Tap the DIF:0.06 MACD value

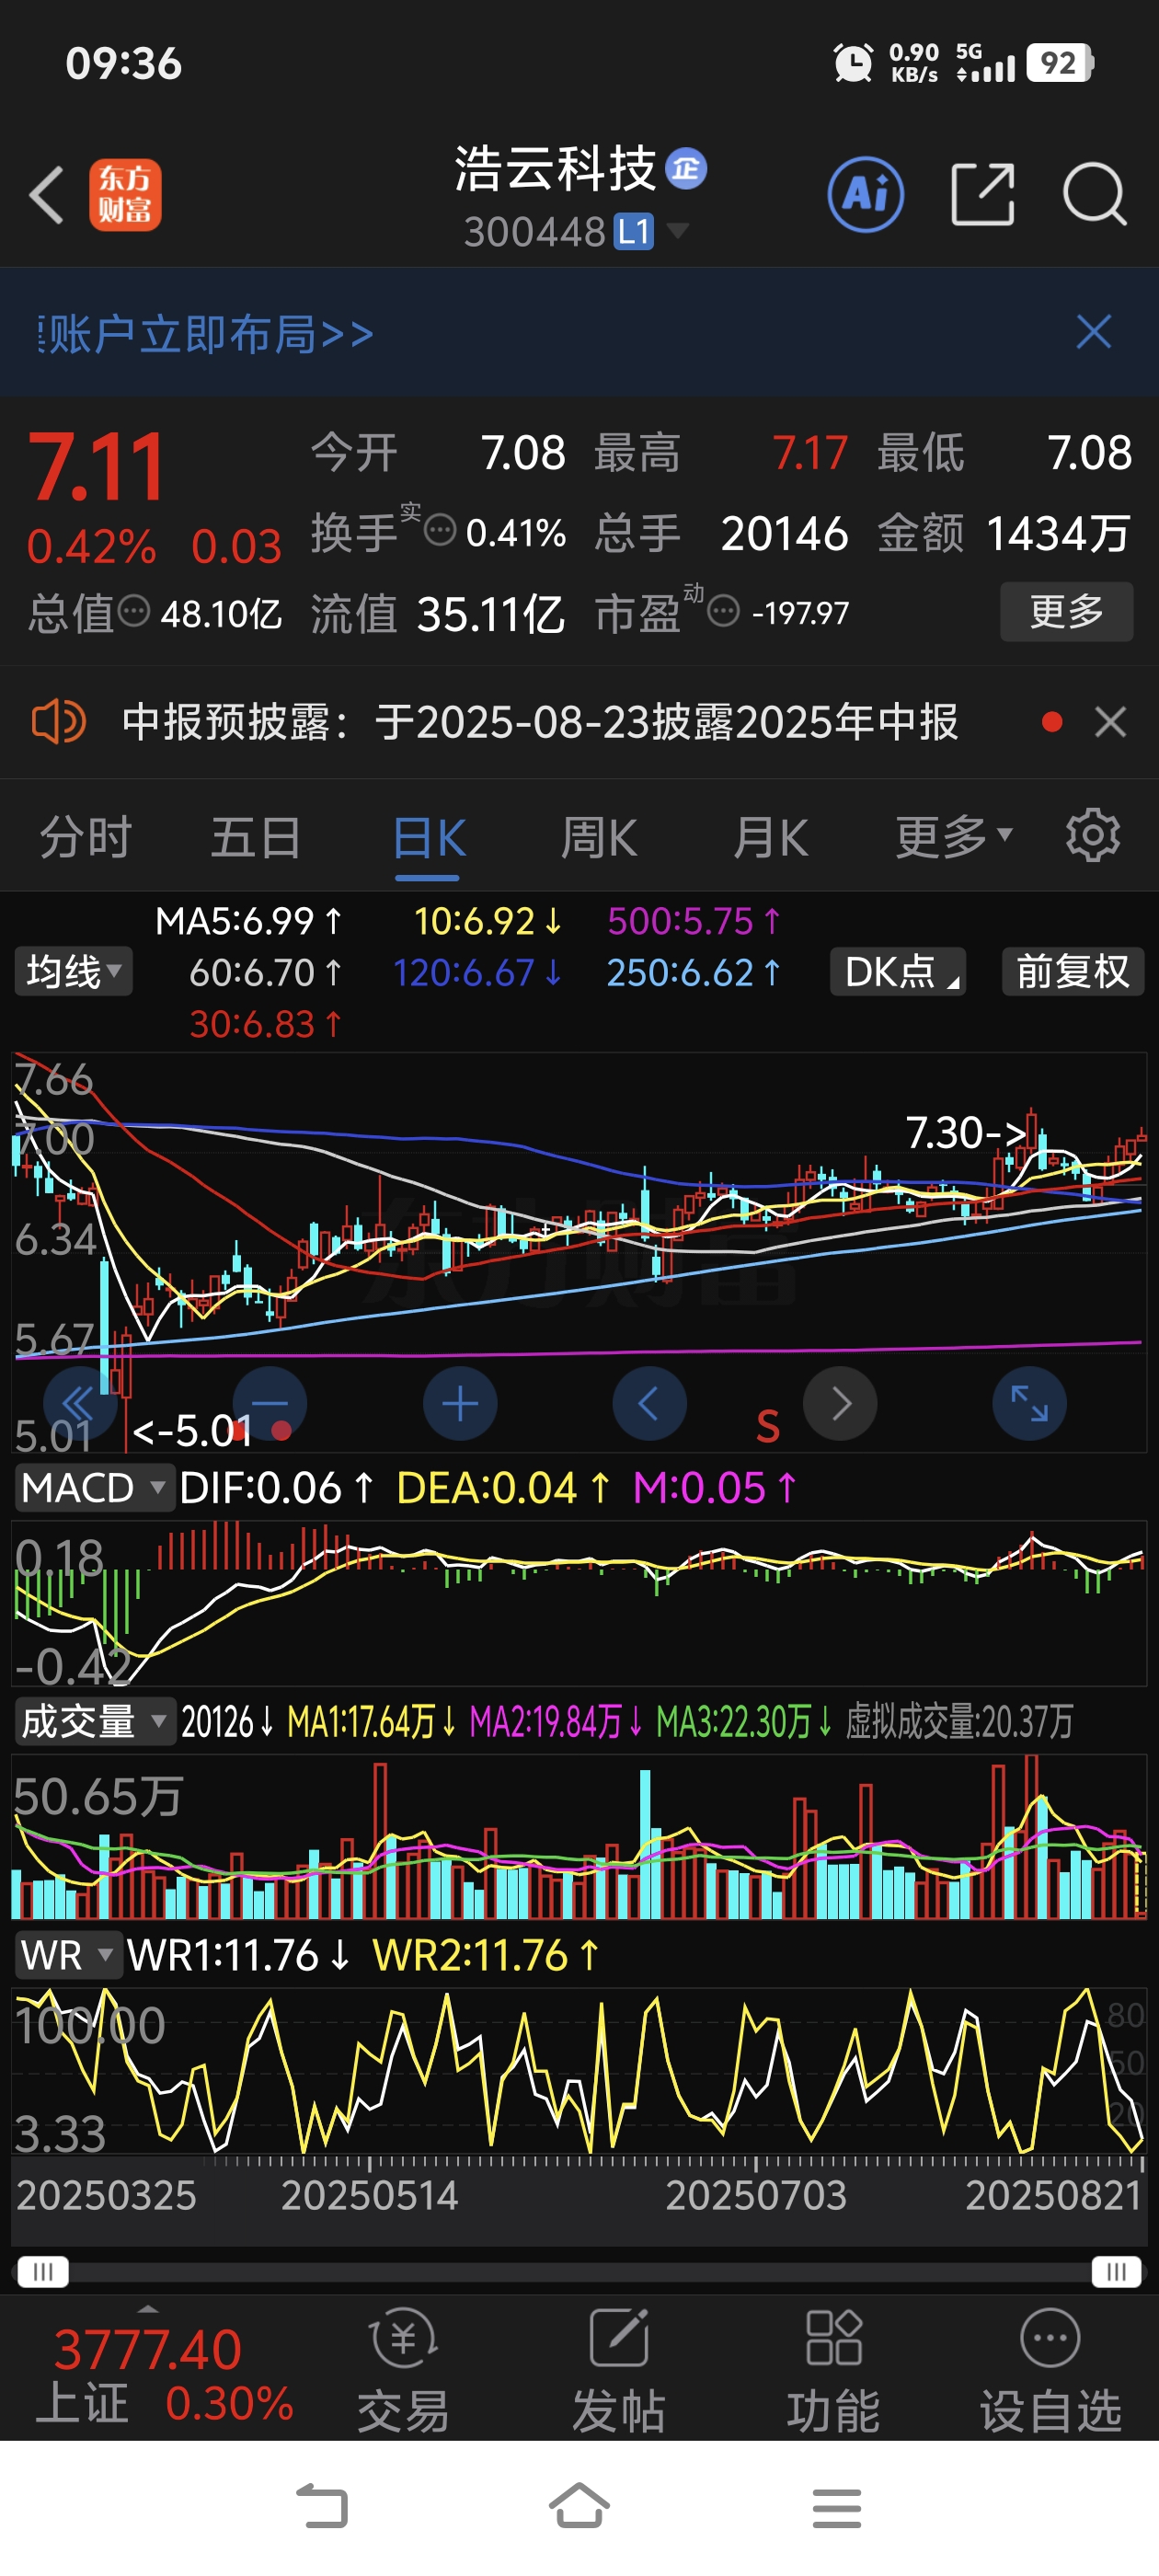coord(277,1488)
